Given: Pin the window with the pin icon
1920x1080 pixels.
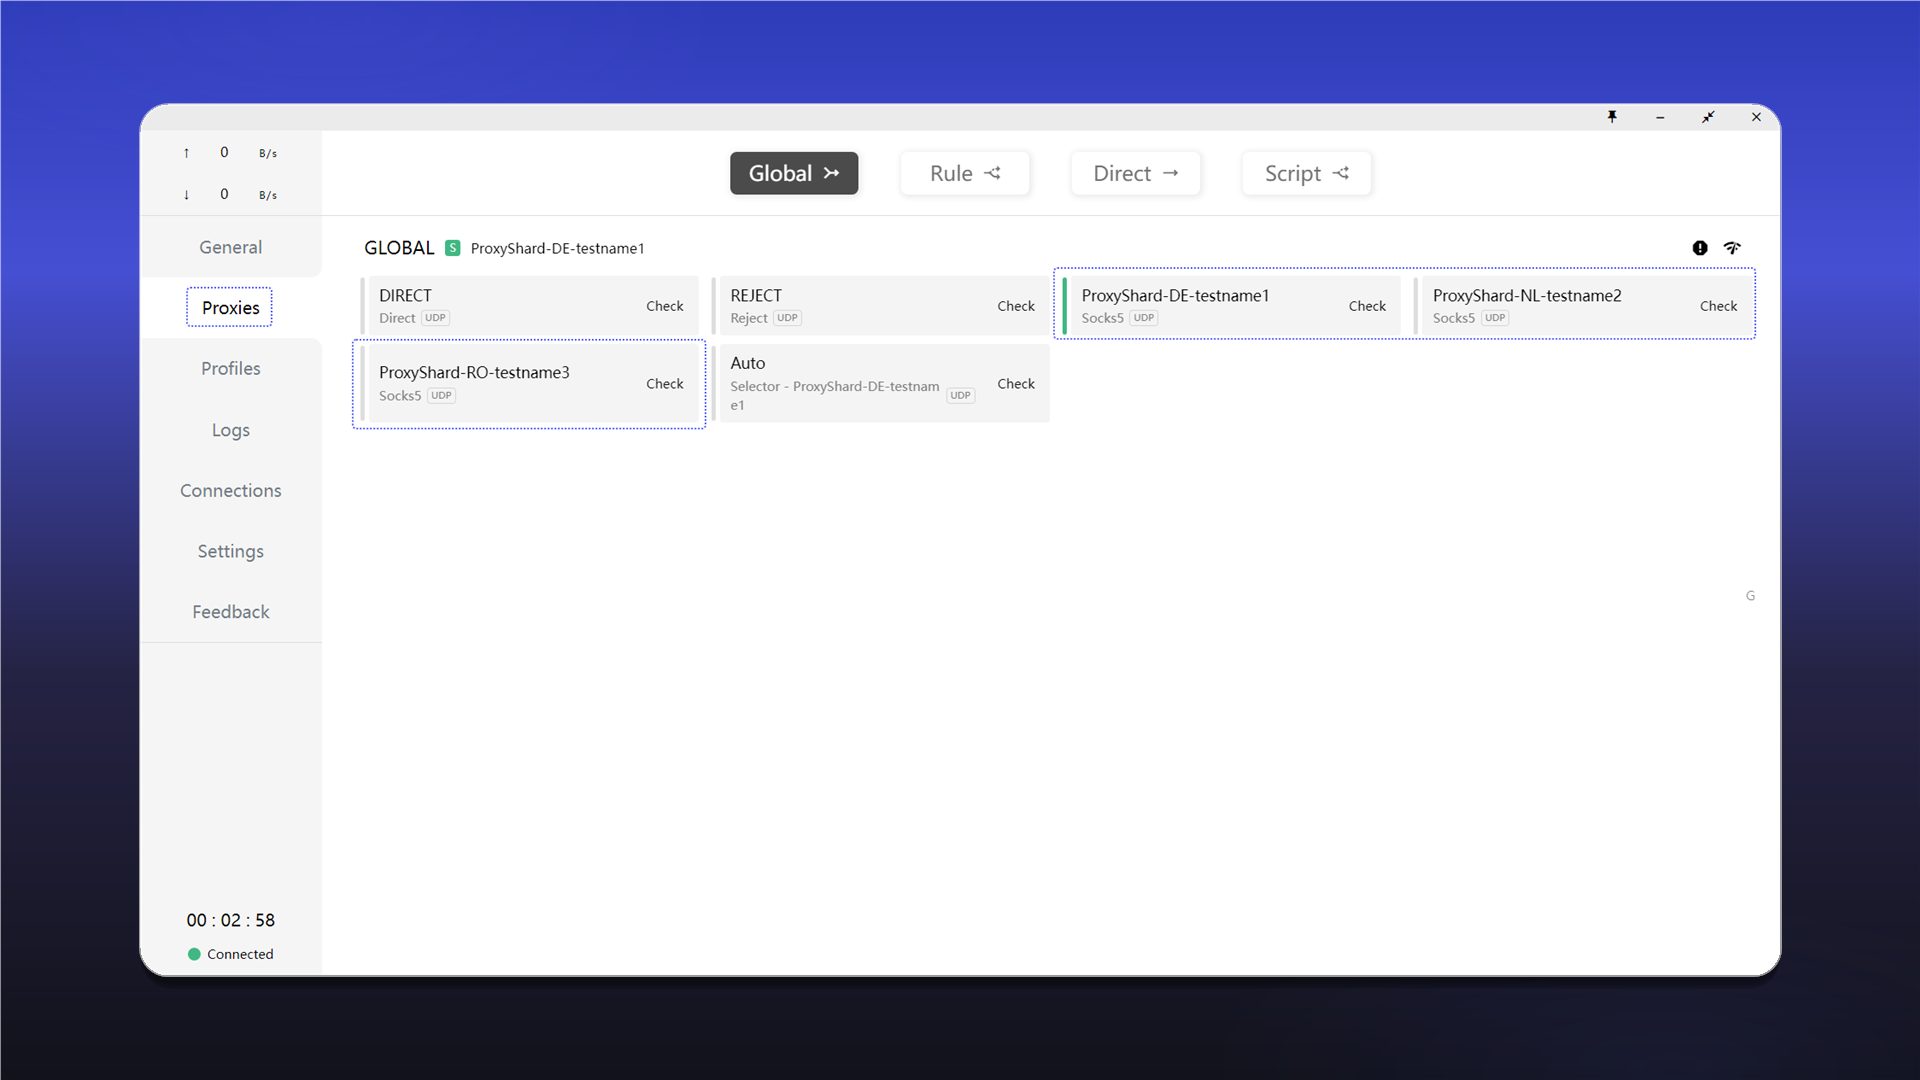Looking at the screenshot, I should [x=1612, y=117].
